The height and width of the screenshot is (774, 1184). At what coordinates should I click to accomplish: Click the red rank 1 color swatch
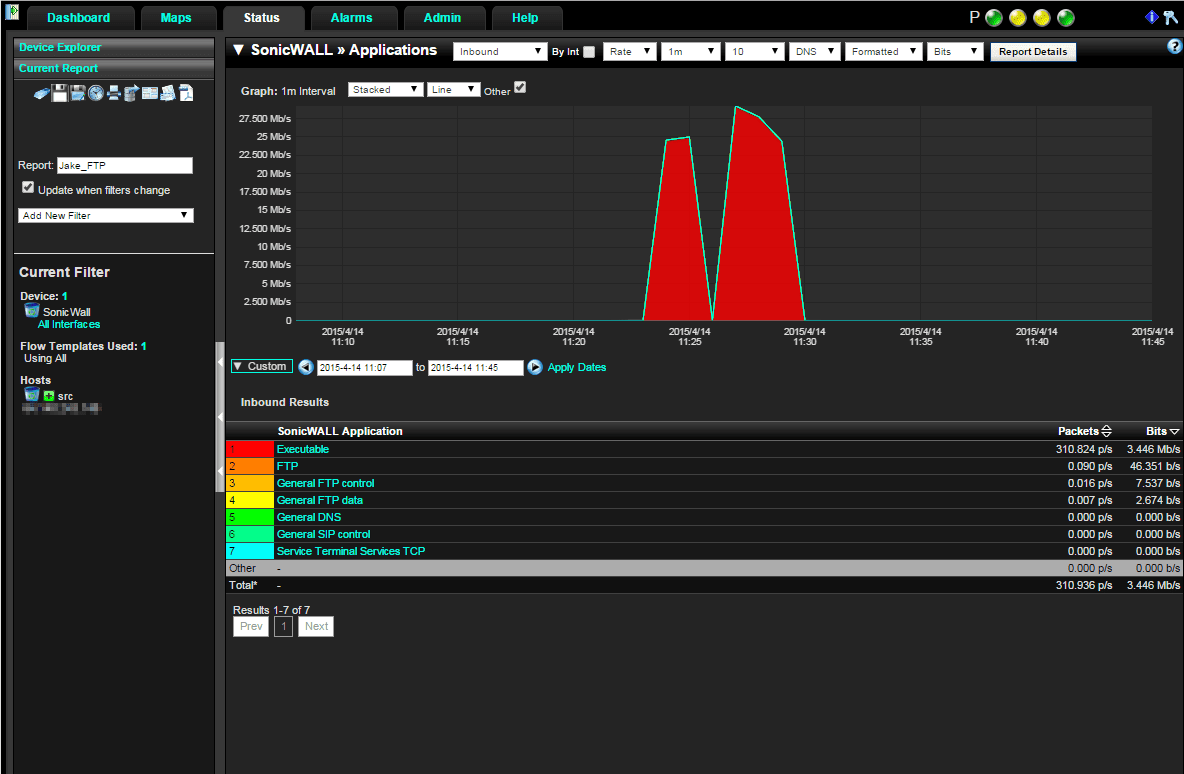[250, 449]
